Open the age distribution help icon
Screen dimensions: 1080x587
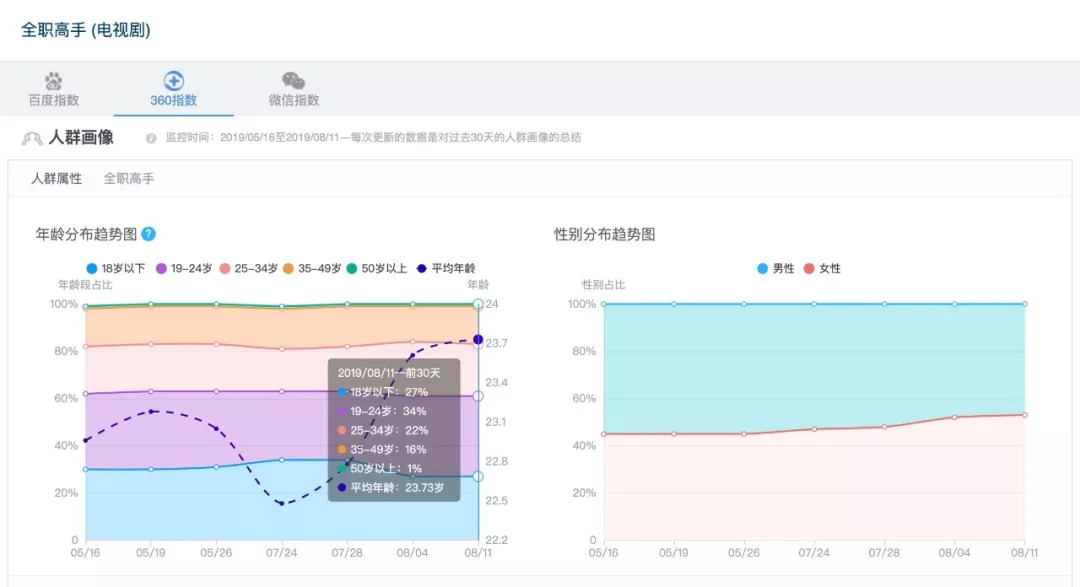click(x=148, y=234)
